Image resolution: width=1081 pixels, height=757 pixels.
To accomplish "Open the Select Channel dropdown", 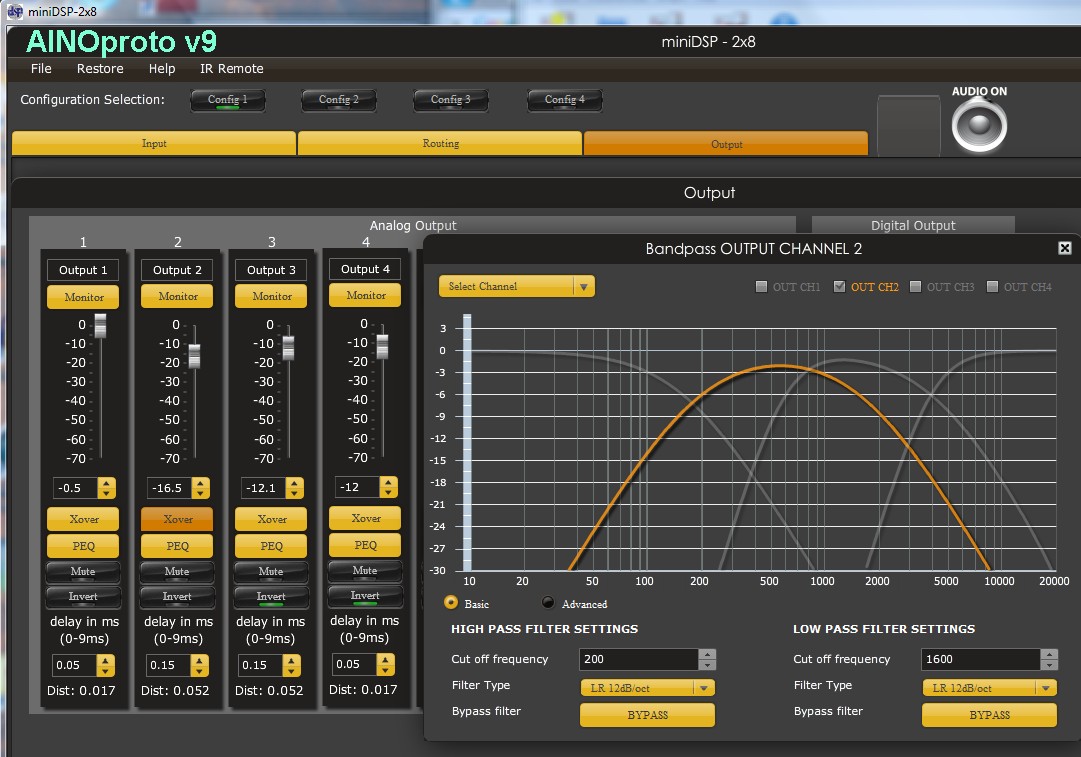I will point(516,286).
